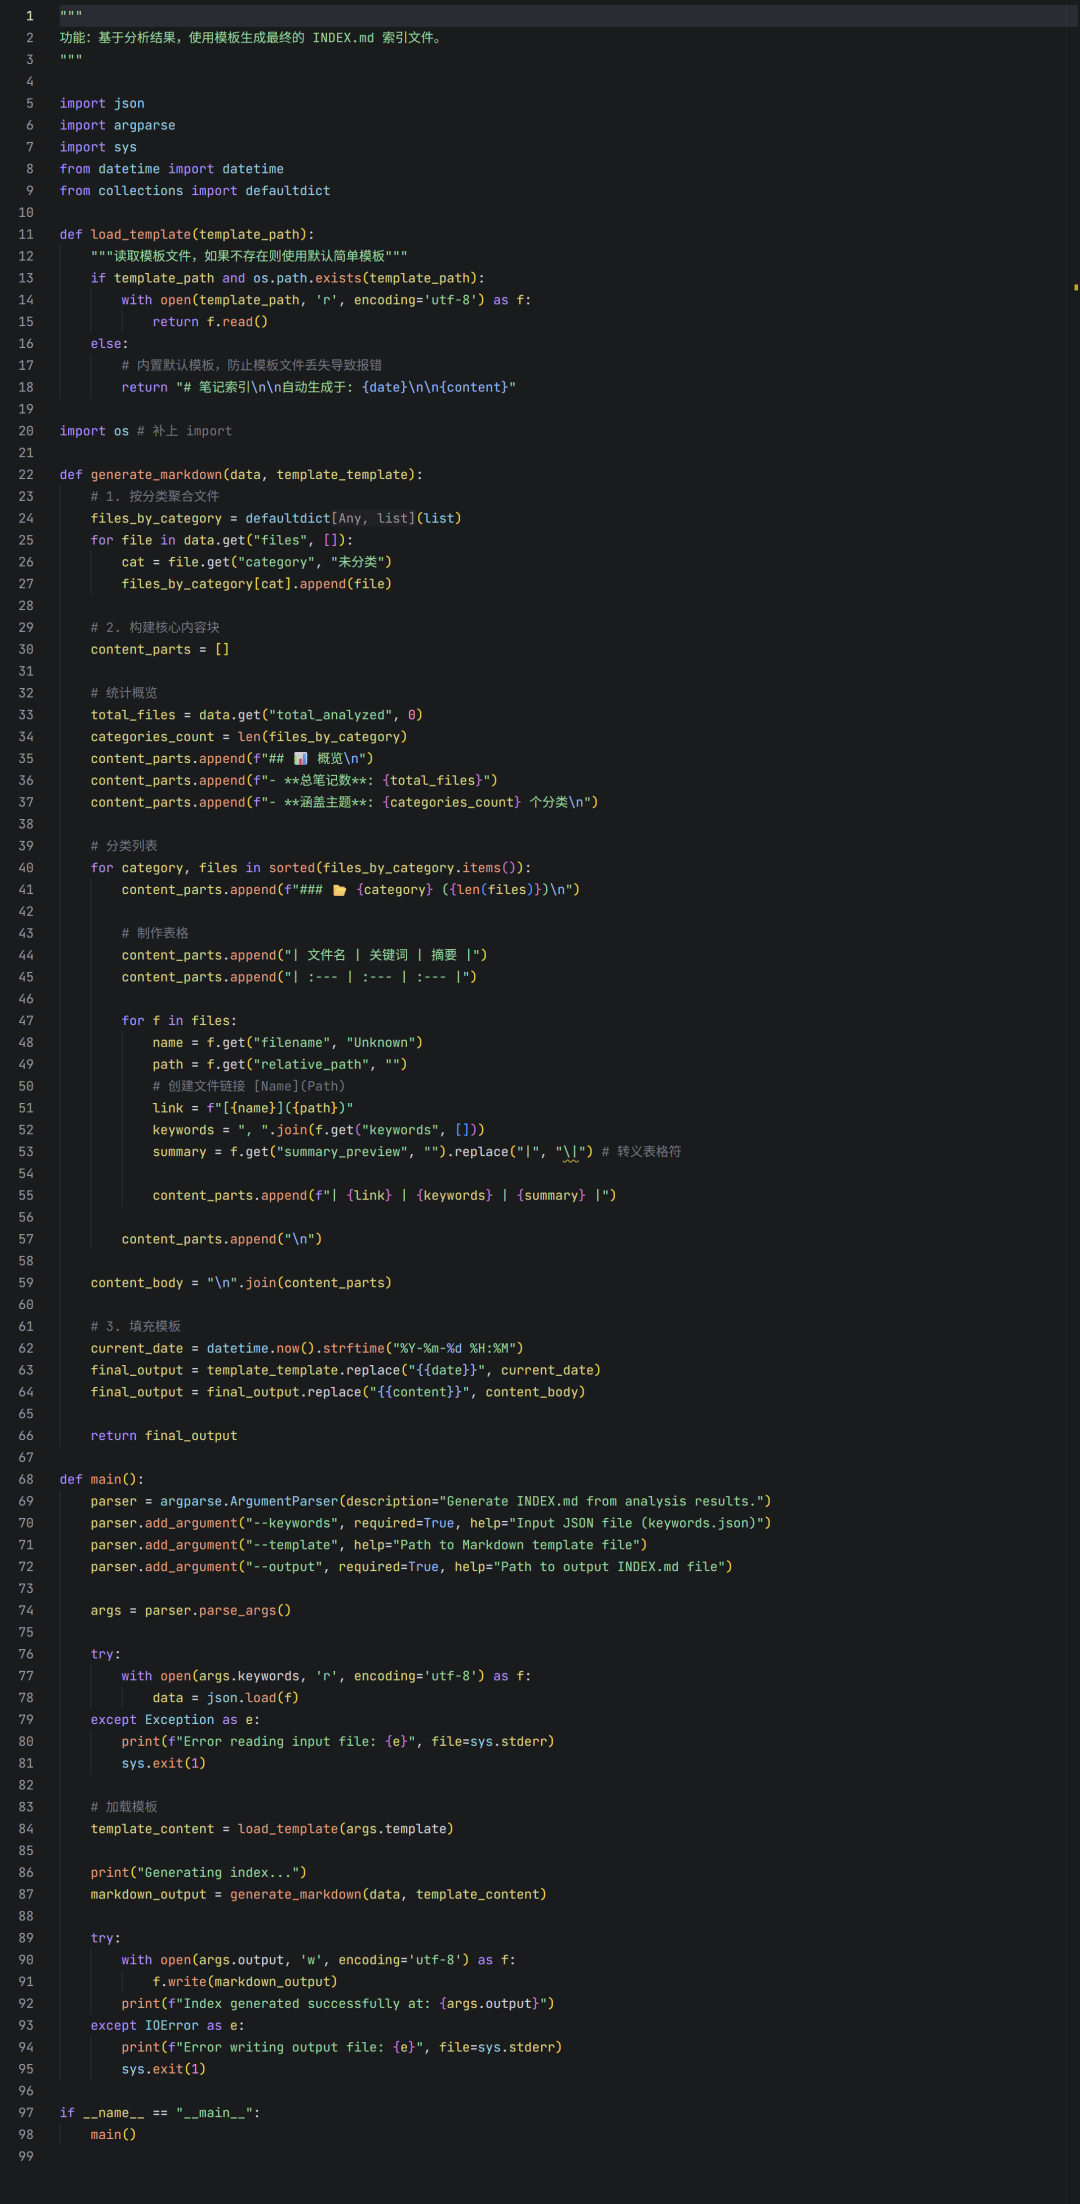
Task: Click 'content_parts = []' assignment
Action: pos(160,650)
